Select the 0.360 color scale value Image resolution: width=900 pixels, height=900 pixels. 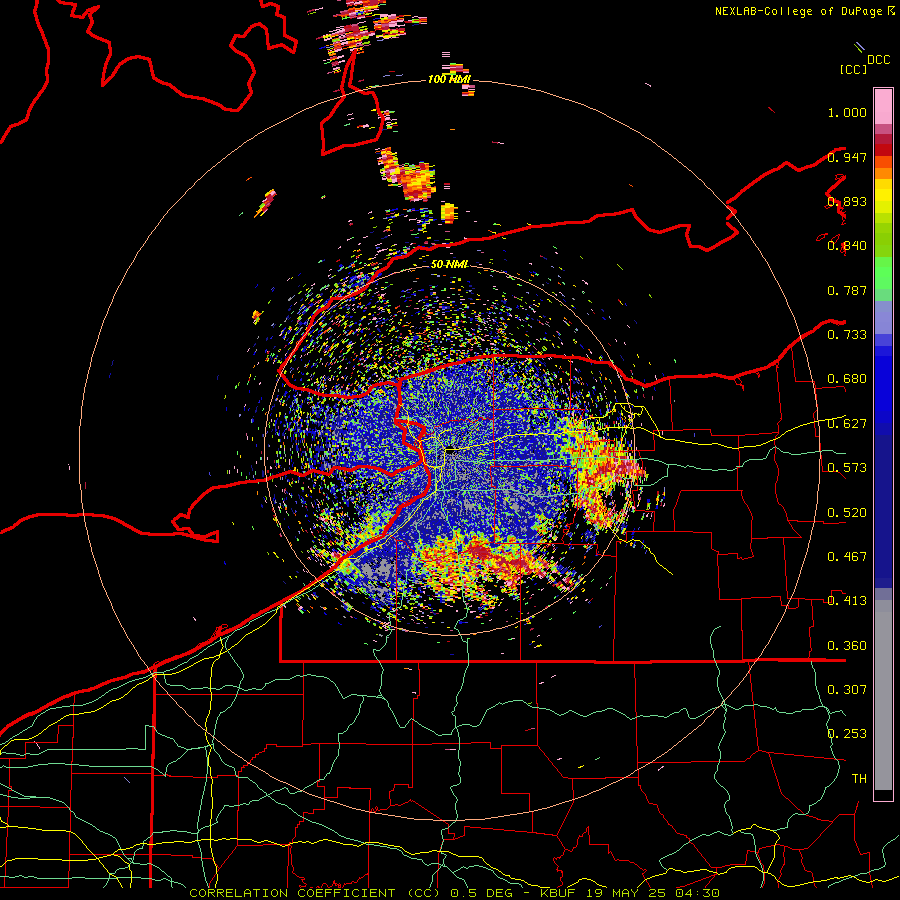pyautogui.click(x=847, y=646)
